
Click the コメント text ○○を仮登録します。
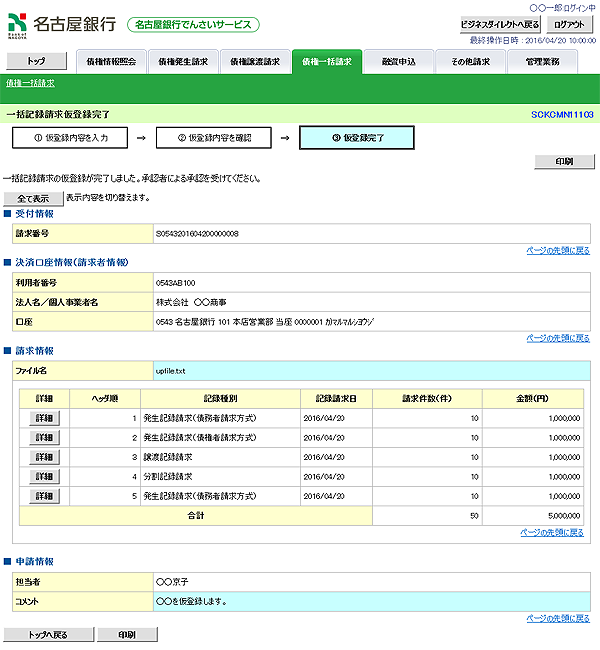coord(191,602)
